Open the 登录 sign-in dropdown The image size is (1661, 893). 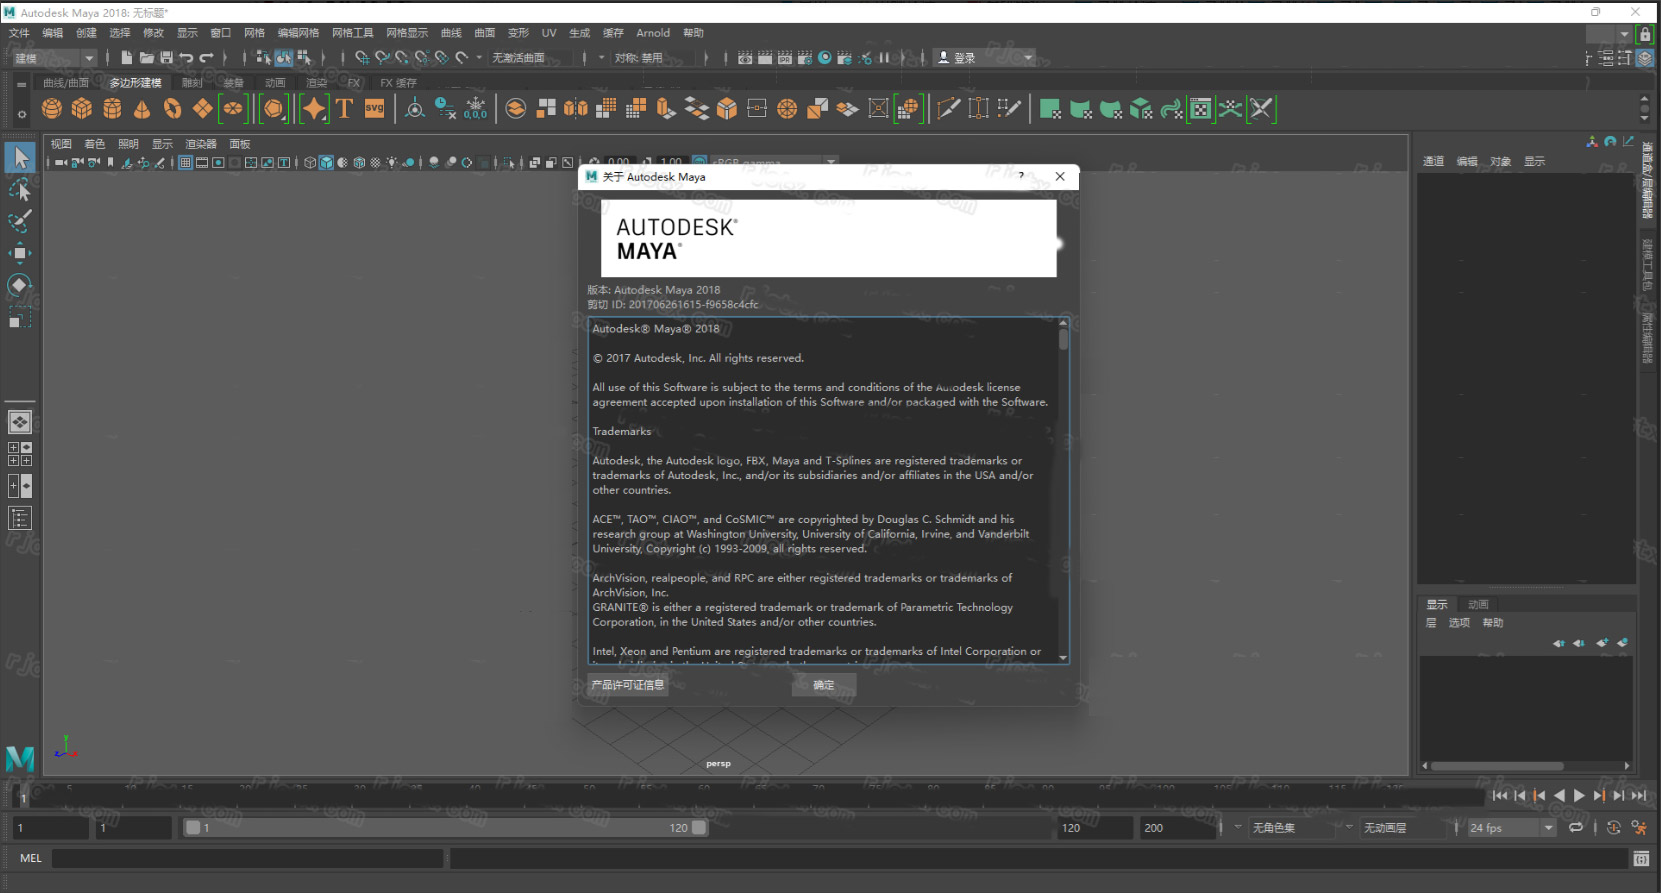click(x=984, y=58)
